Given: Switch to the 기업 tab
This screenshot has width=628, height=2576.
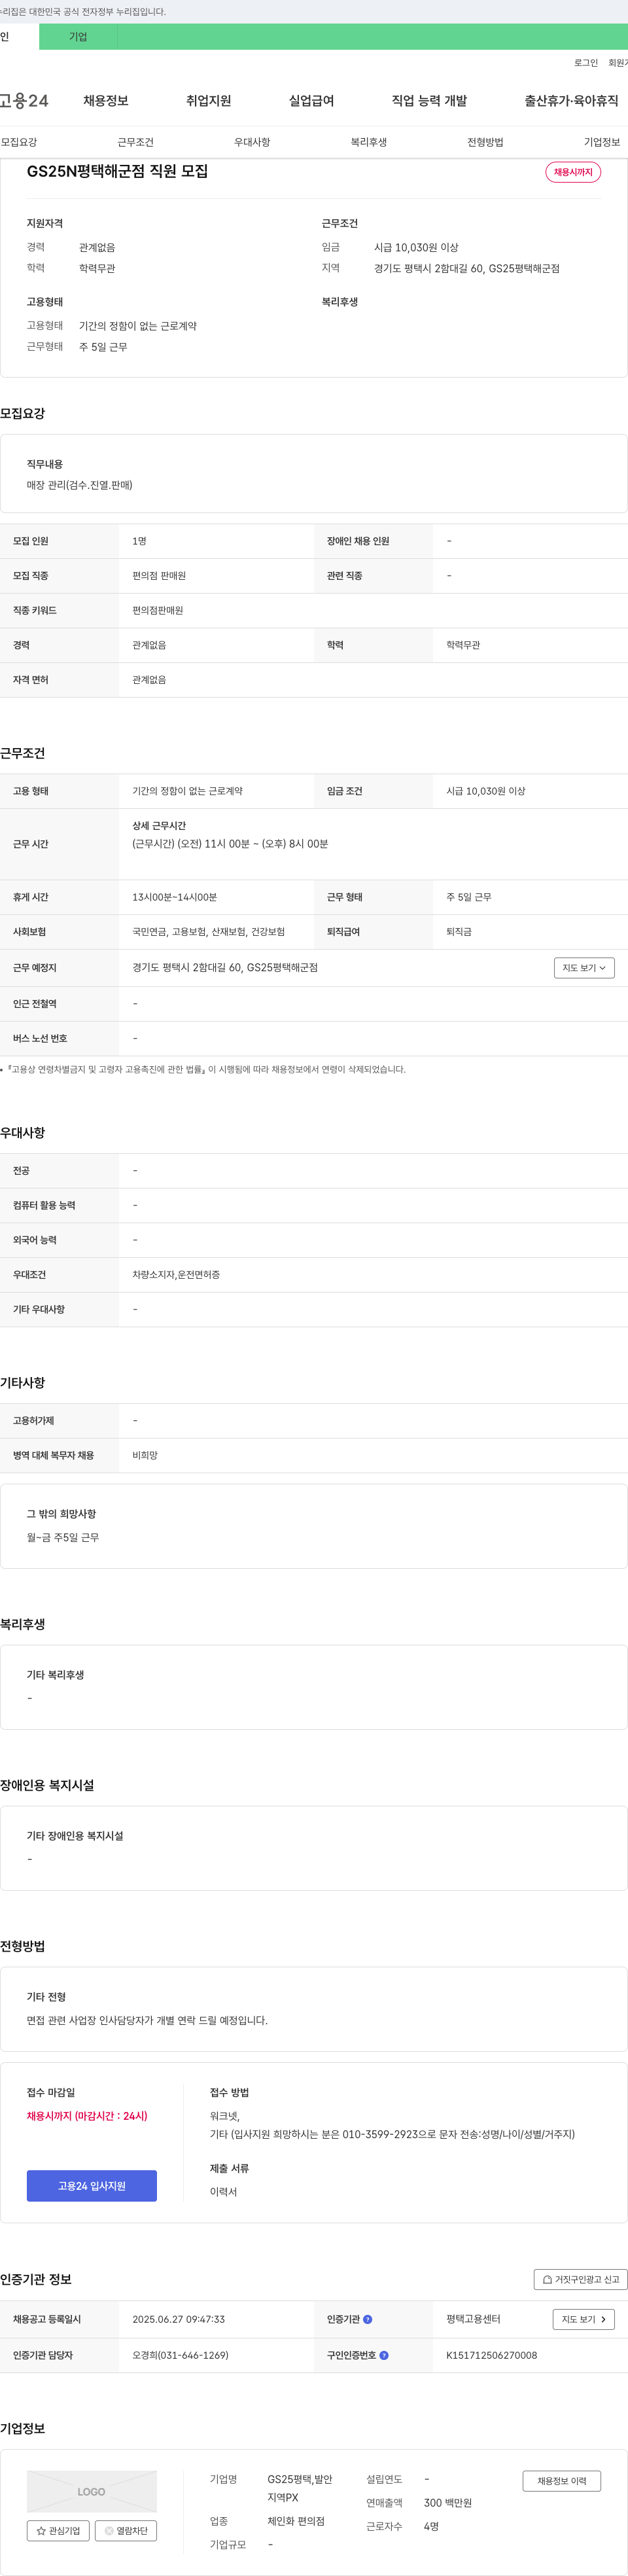Looking at the screenshot, I should 78,37.
